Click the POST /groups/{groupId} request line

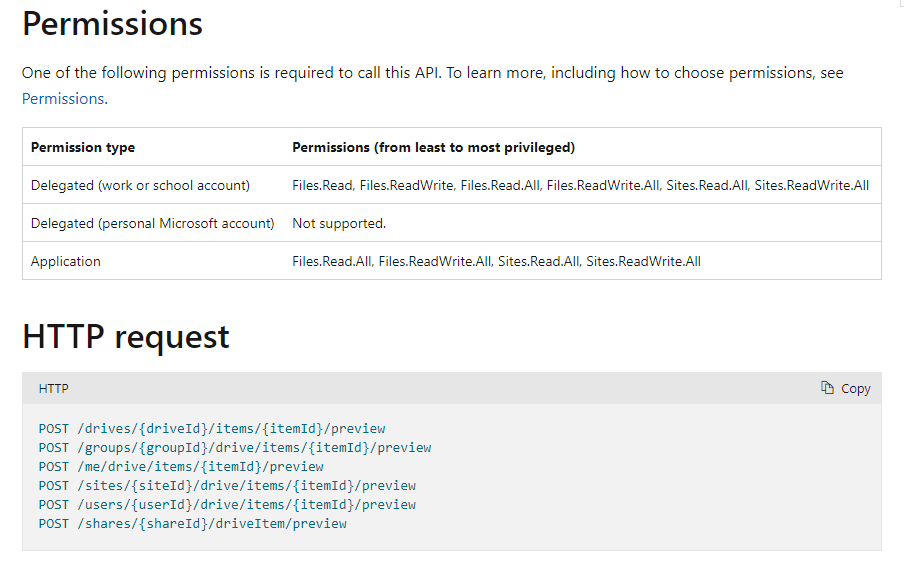click(x=235, y=447)
